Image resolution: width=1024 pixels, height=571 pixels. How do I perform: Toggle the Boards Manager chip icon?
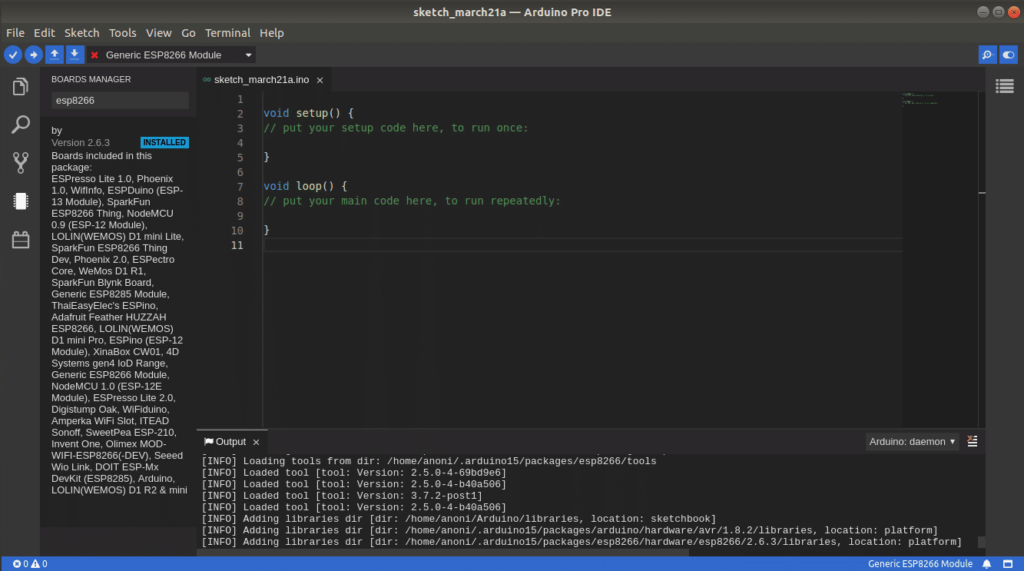click(x=20, y=201)
